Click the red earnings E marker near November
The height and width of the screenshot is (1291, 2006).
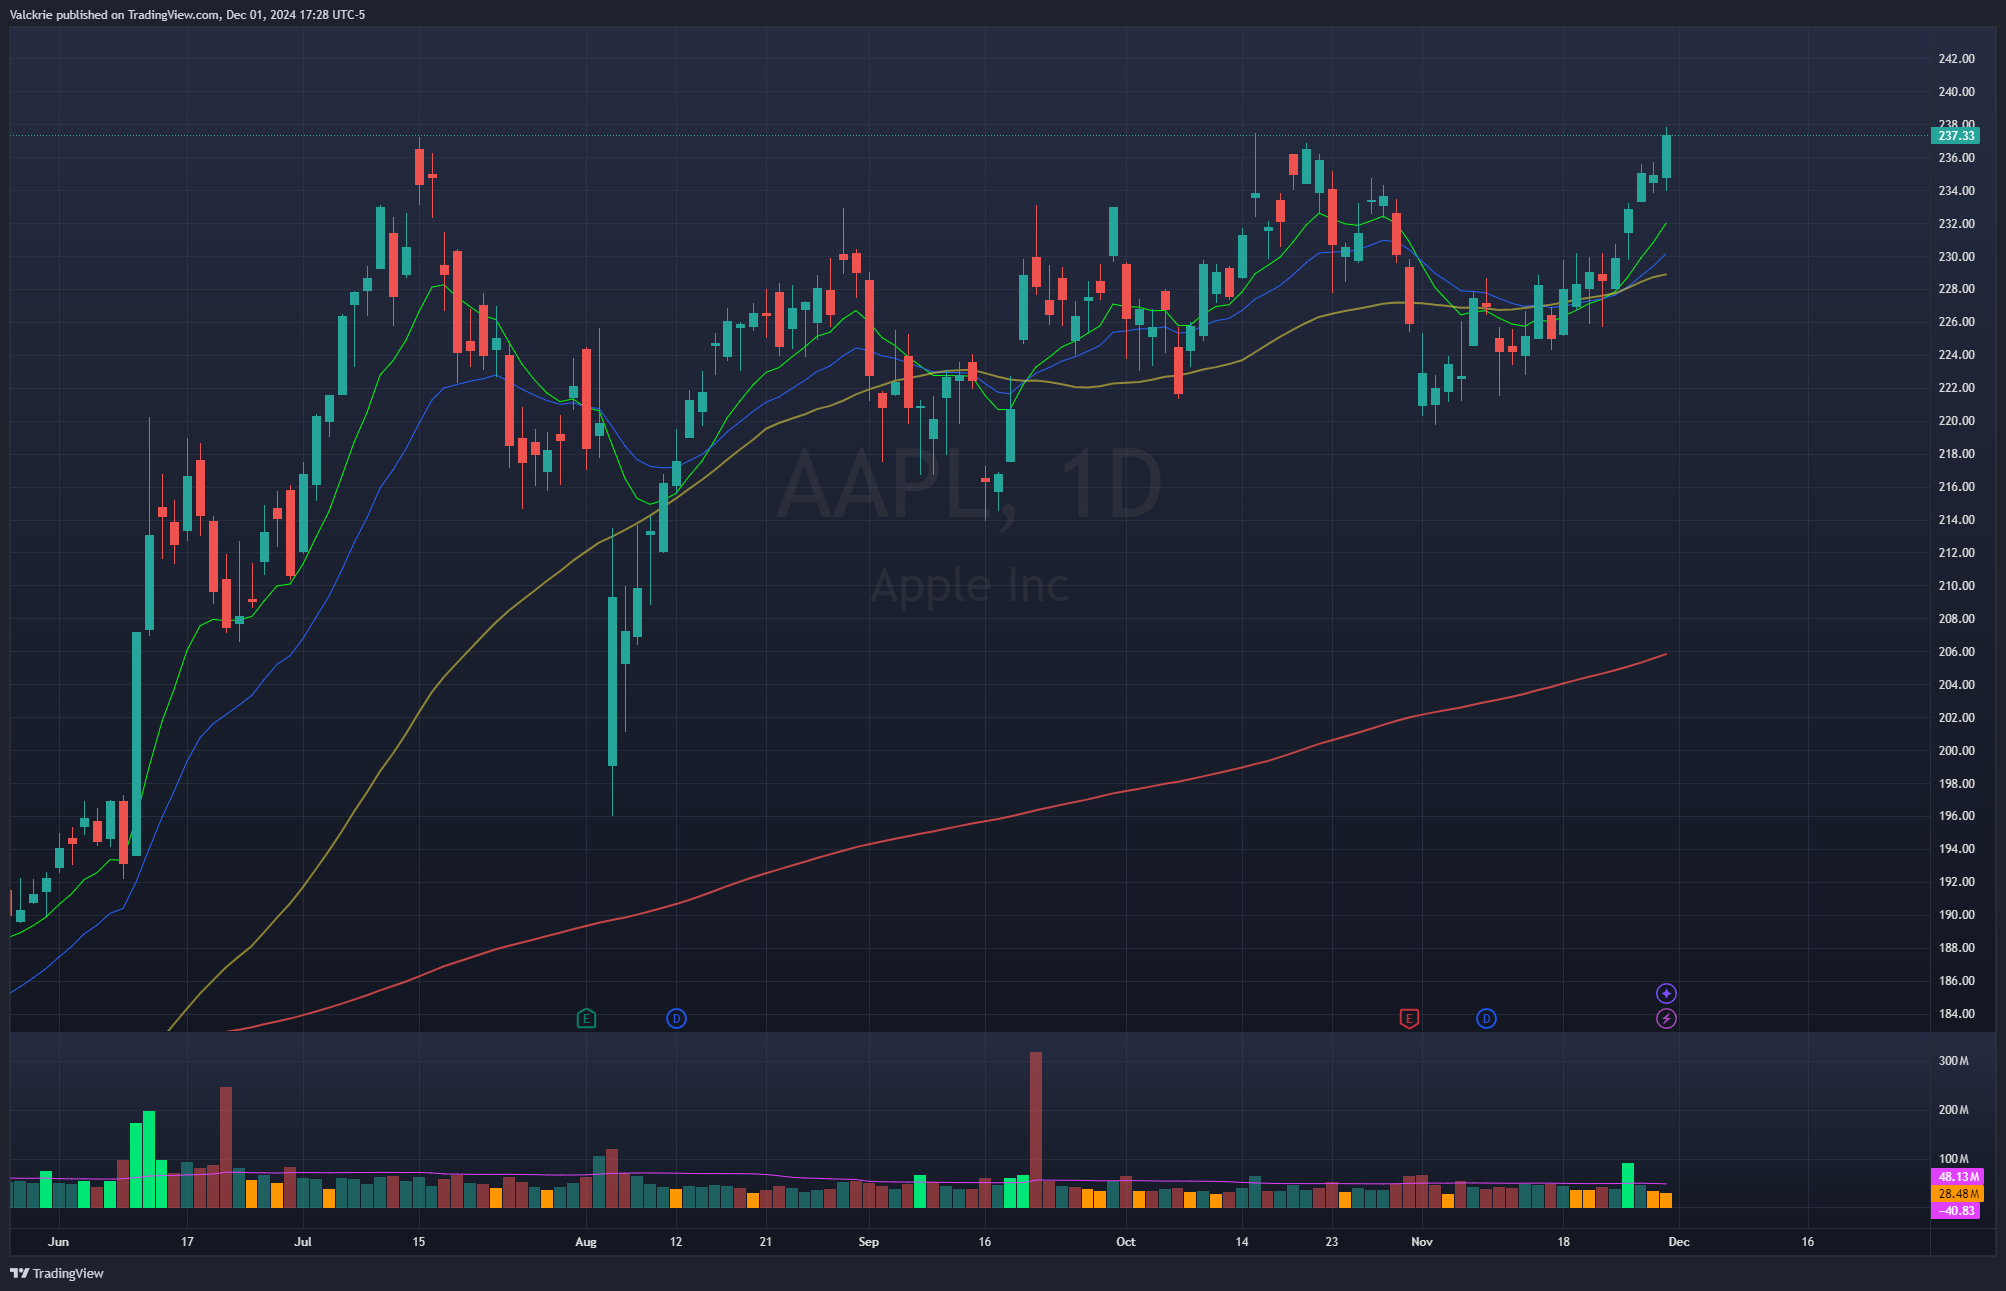coord(1408,1019)
